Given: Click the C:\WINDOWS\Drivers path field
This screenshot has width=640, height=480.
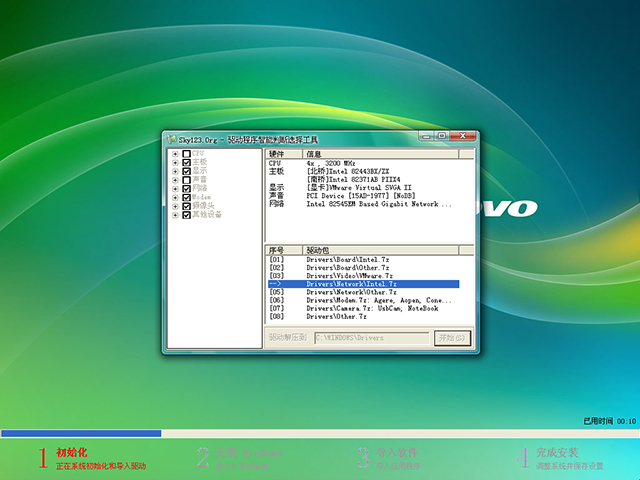Looking at the screenshot, I should (370, 338).
